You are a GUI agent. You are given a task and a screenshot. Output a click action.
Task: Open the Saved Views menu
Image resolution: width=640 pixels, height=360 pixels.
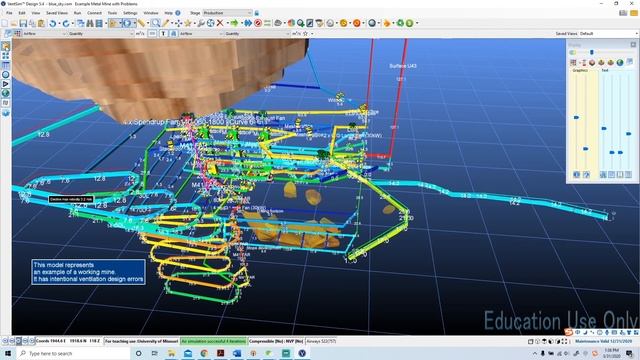click(x=57, y=13)
